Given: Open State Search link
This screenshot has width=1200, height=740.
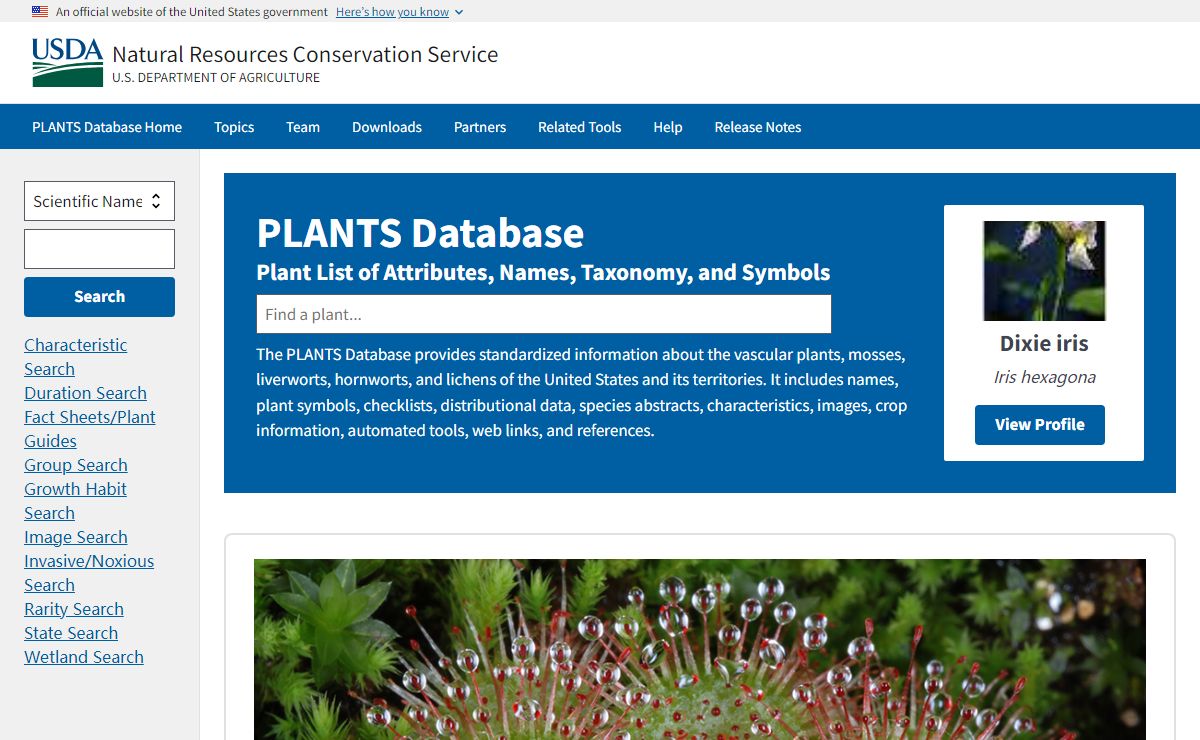Looking at the screenshot, I should click(71, 633).
